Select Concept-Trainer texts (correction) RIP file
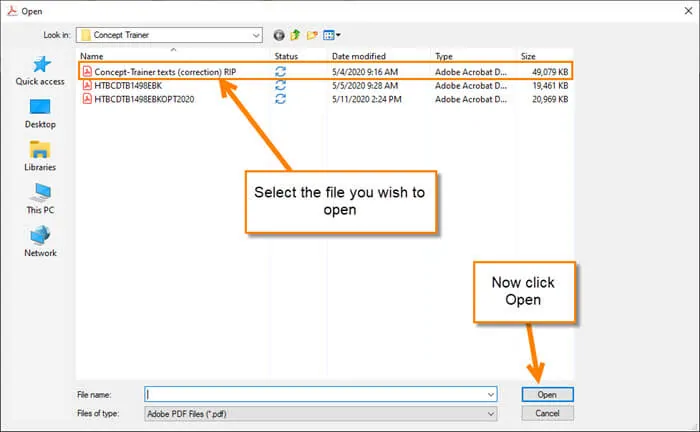The width and height of the screenshot is (700, 432). point(165,72)
